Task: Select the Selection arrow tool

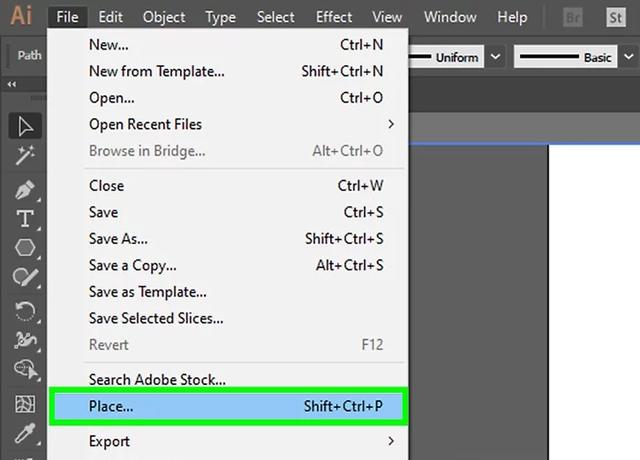Action: (x=25, y=126)
